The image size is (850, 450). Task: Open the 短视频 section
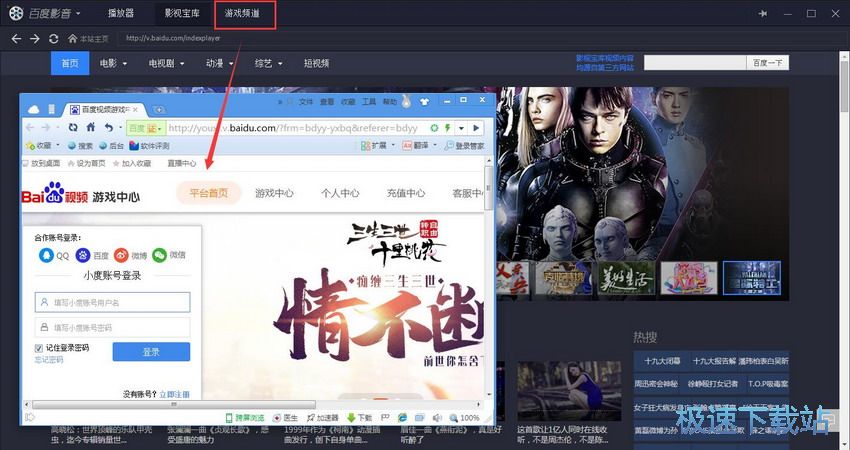[317, 63]
